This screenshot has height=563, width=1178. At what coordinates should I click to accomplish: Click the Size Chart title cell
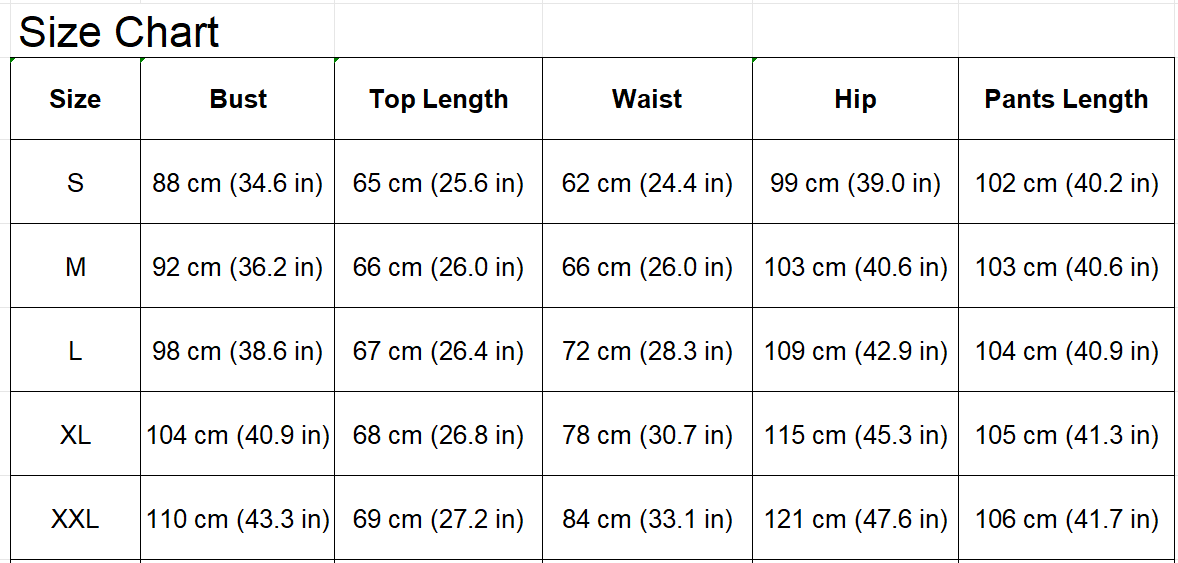point(120,33)
